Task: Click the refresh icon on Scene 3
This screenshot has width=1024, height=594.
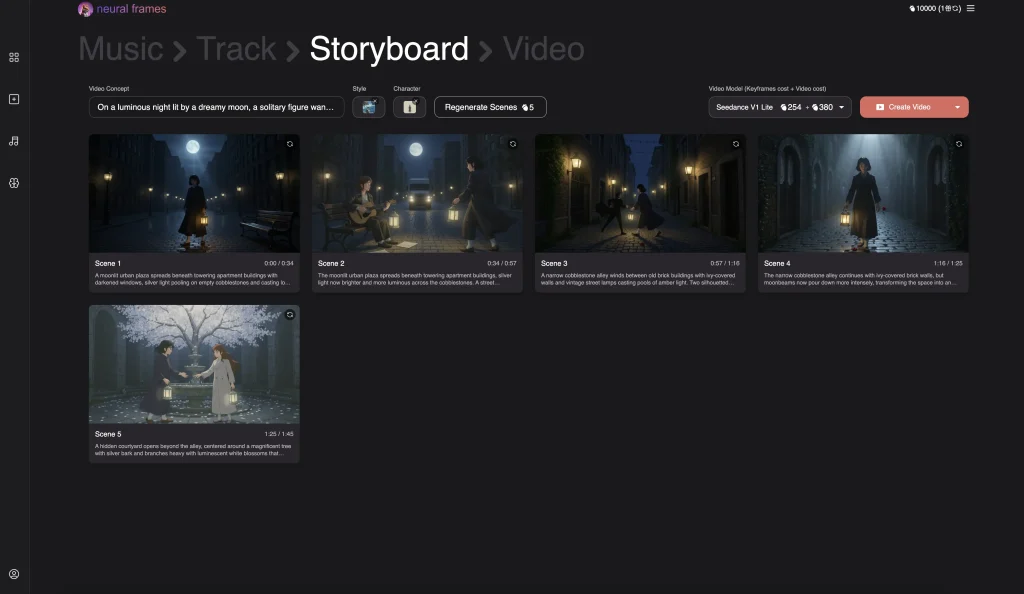Action: pyautogui.click(x=736, y=144)
